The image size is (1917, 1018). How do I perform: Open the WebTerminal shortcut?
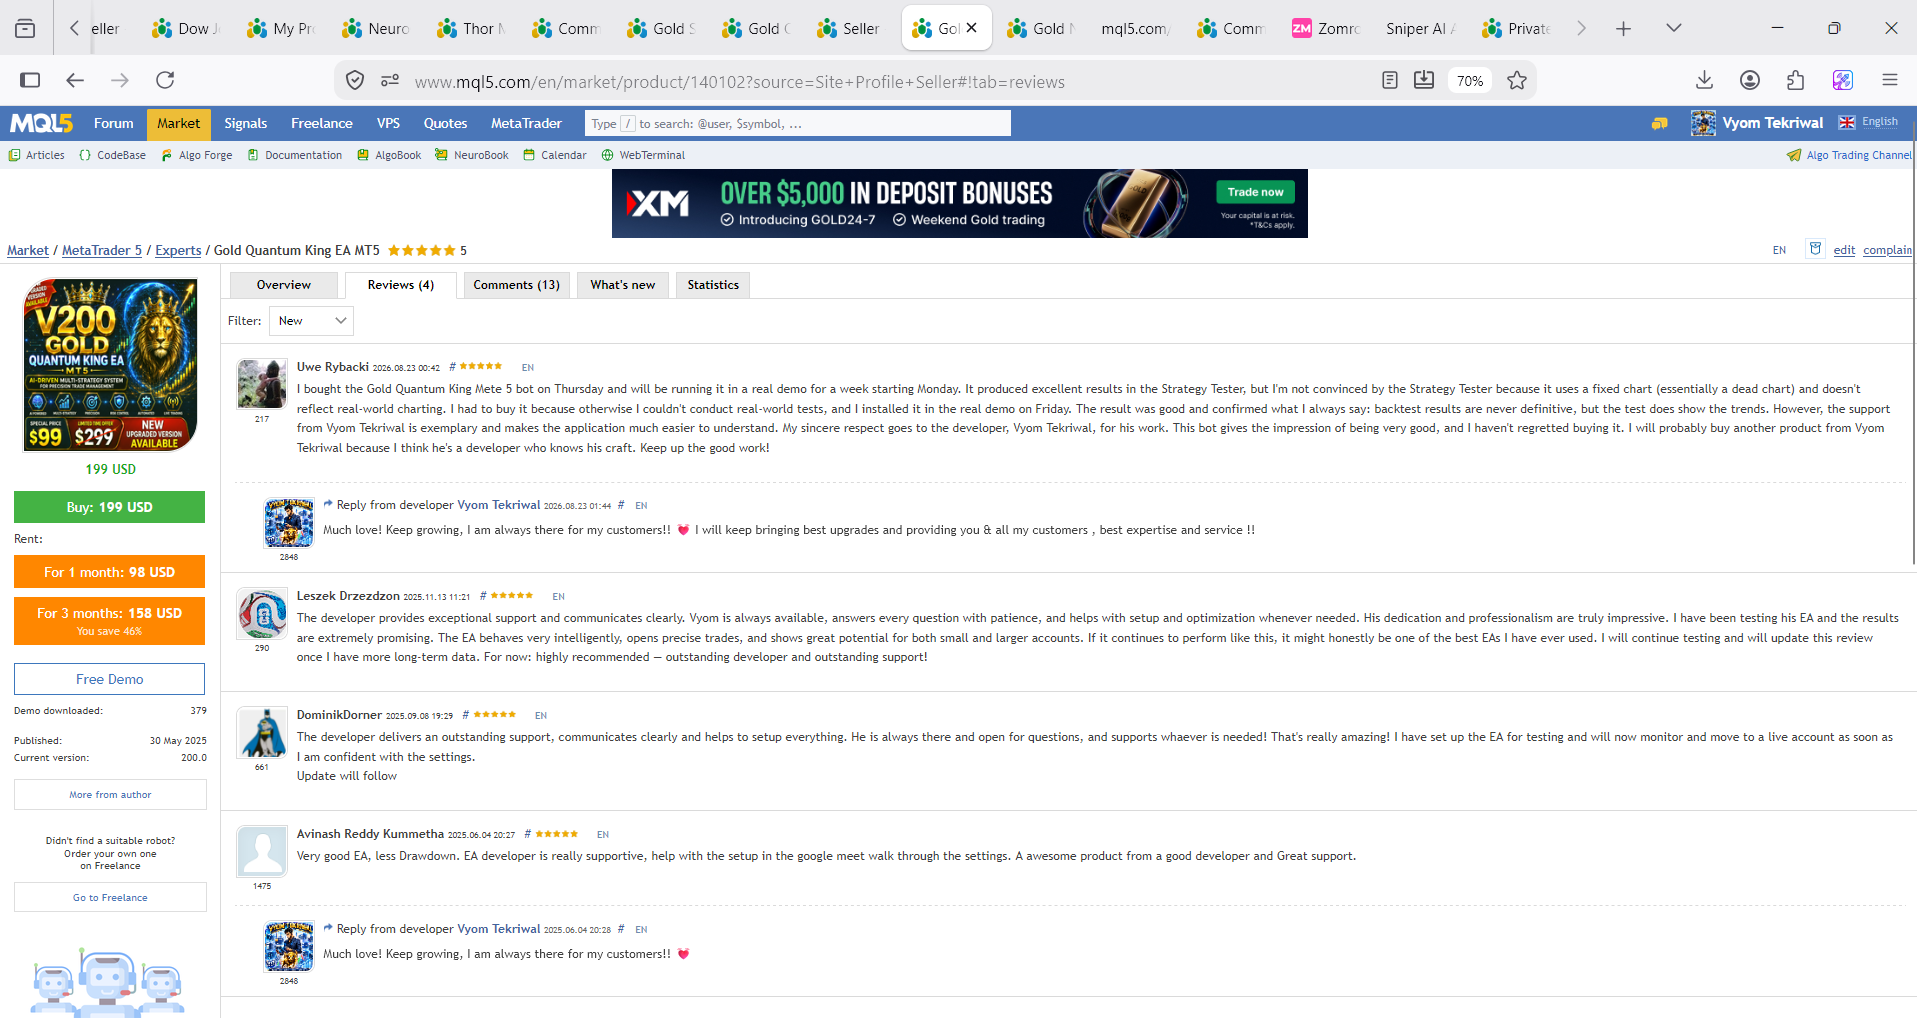[x=643, y=155]
